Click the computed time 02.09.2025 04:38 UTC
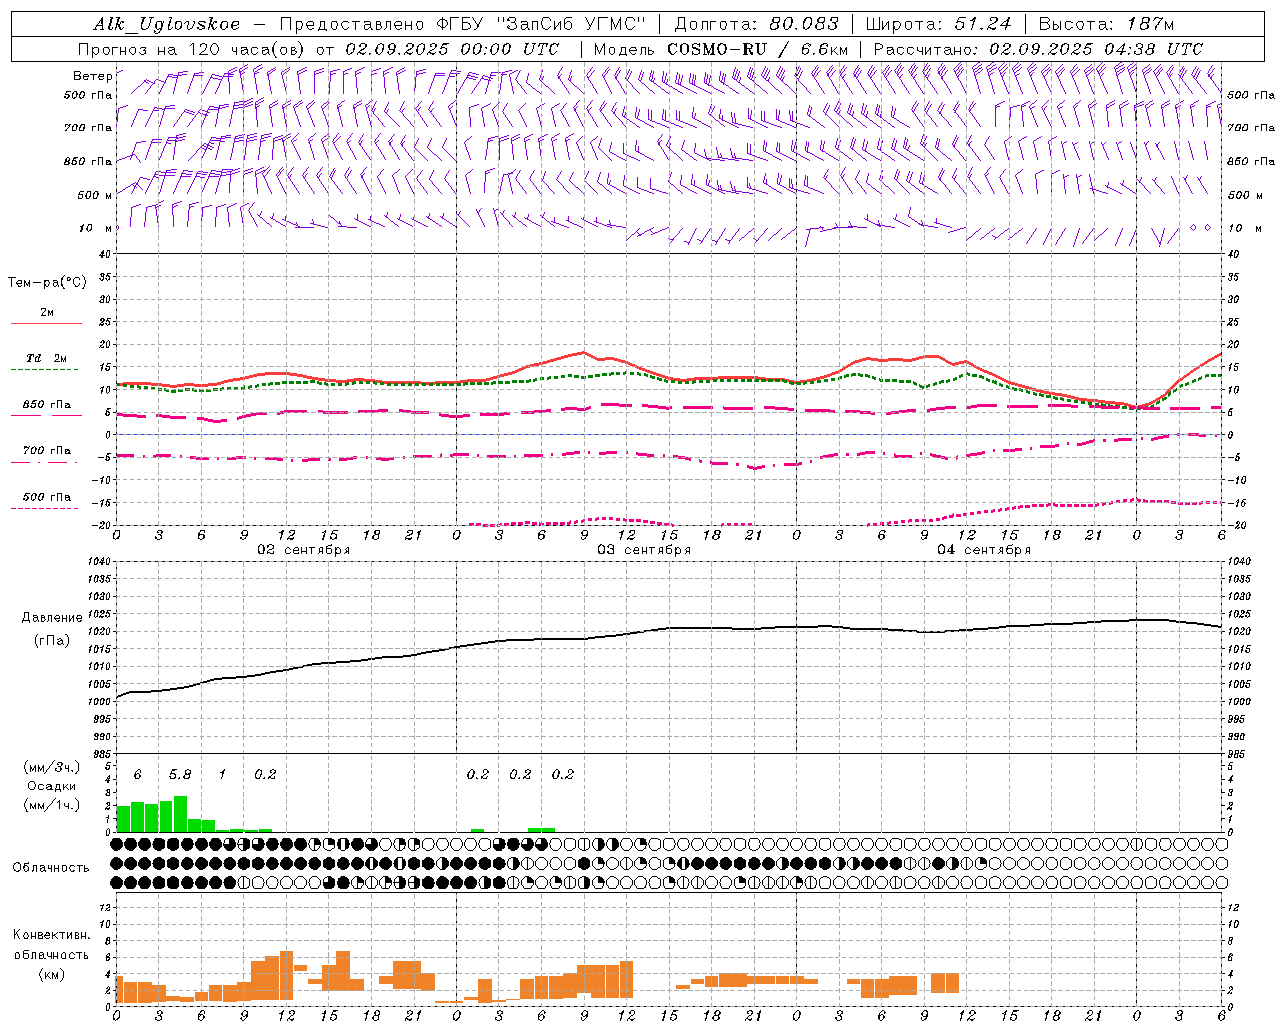Image resolution: width=1280 pixels, height=1024 pixels. click(x=1096, y=49)
